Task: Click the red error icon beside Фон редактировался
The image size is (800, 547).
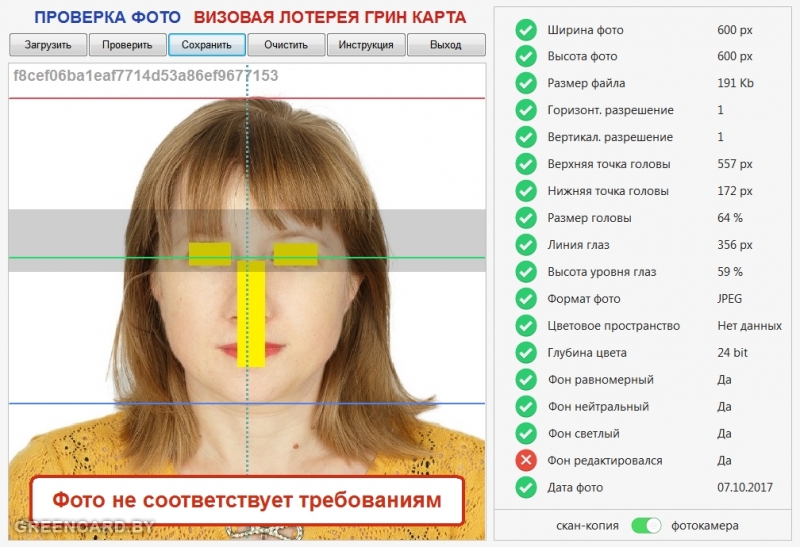Action: coord(526,461)
